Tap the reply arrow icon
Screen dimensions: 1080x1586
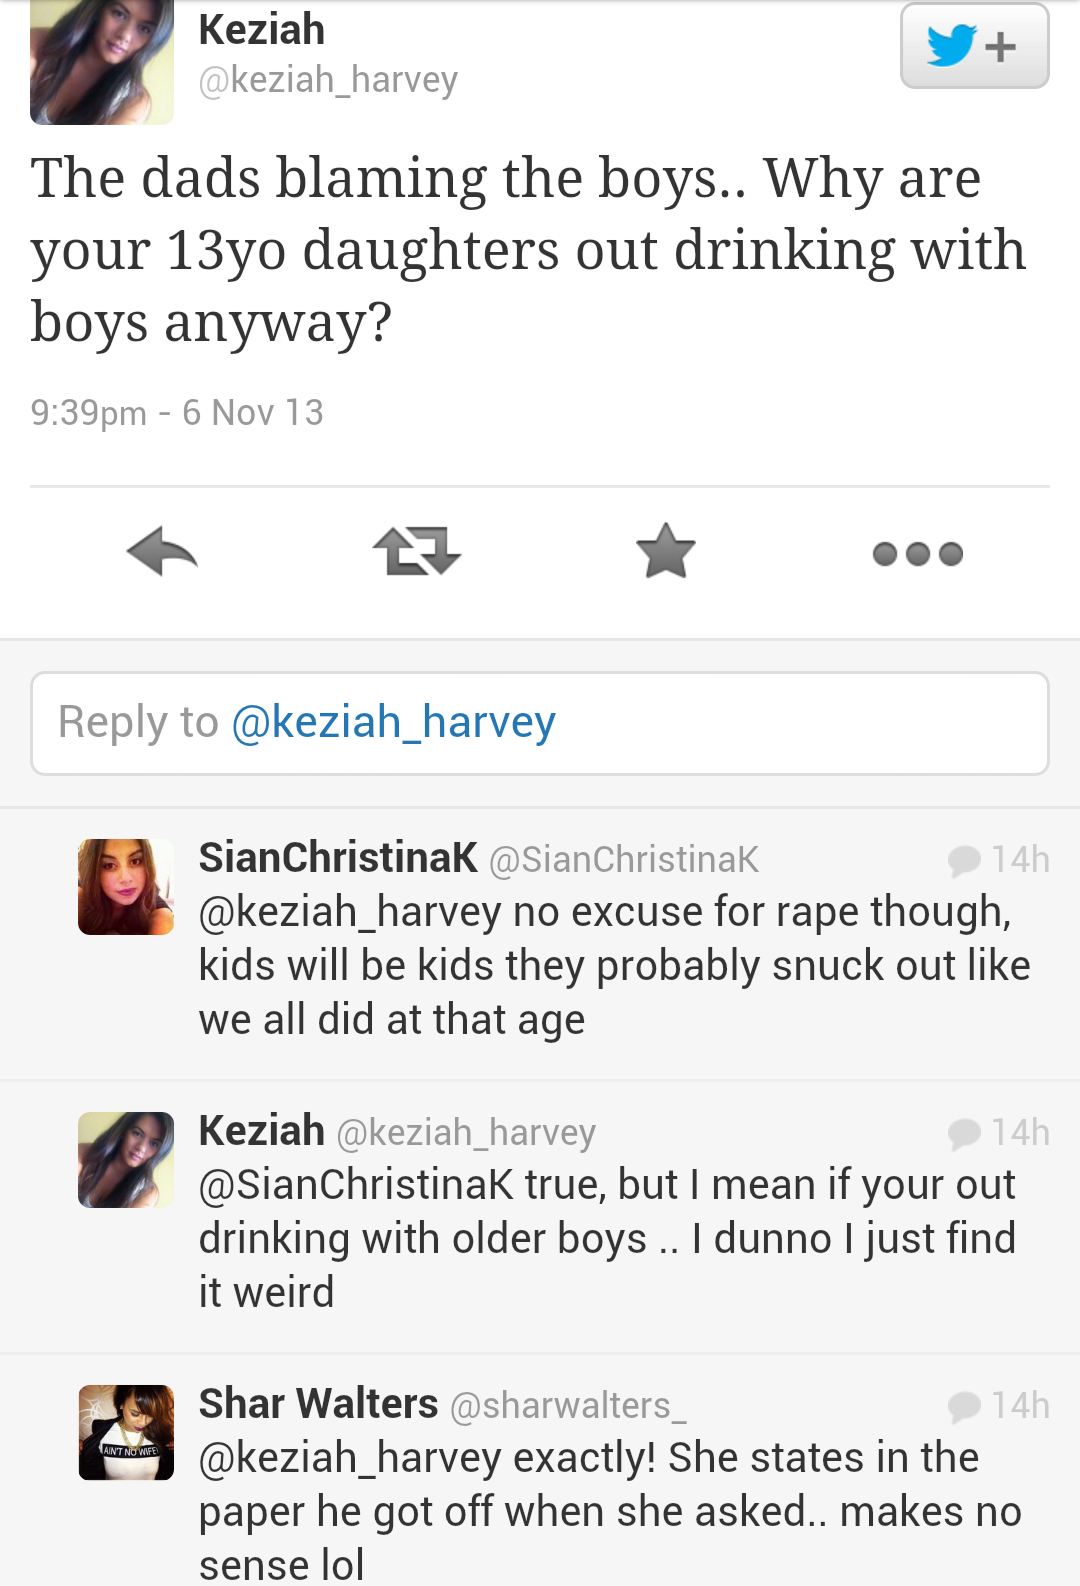(x=162, y=552)
